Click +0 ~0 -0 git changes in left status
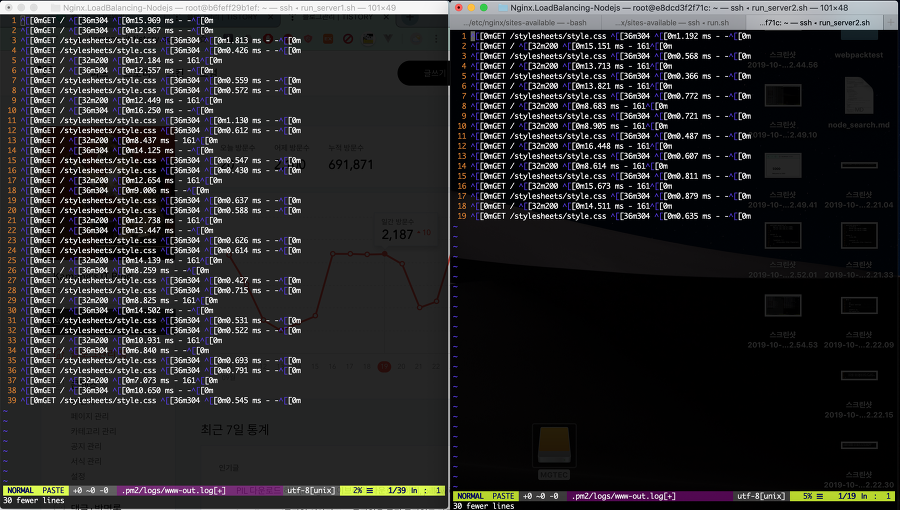 [x=91, y=490]
